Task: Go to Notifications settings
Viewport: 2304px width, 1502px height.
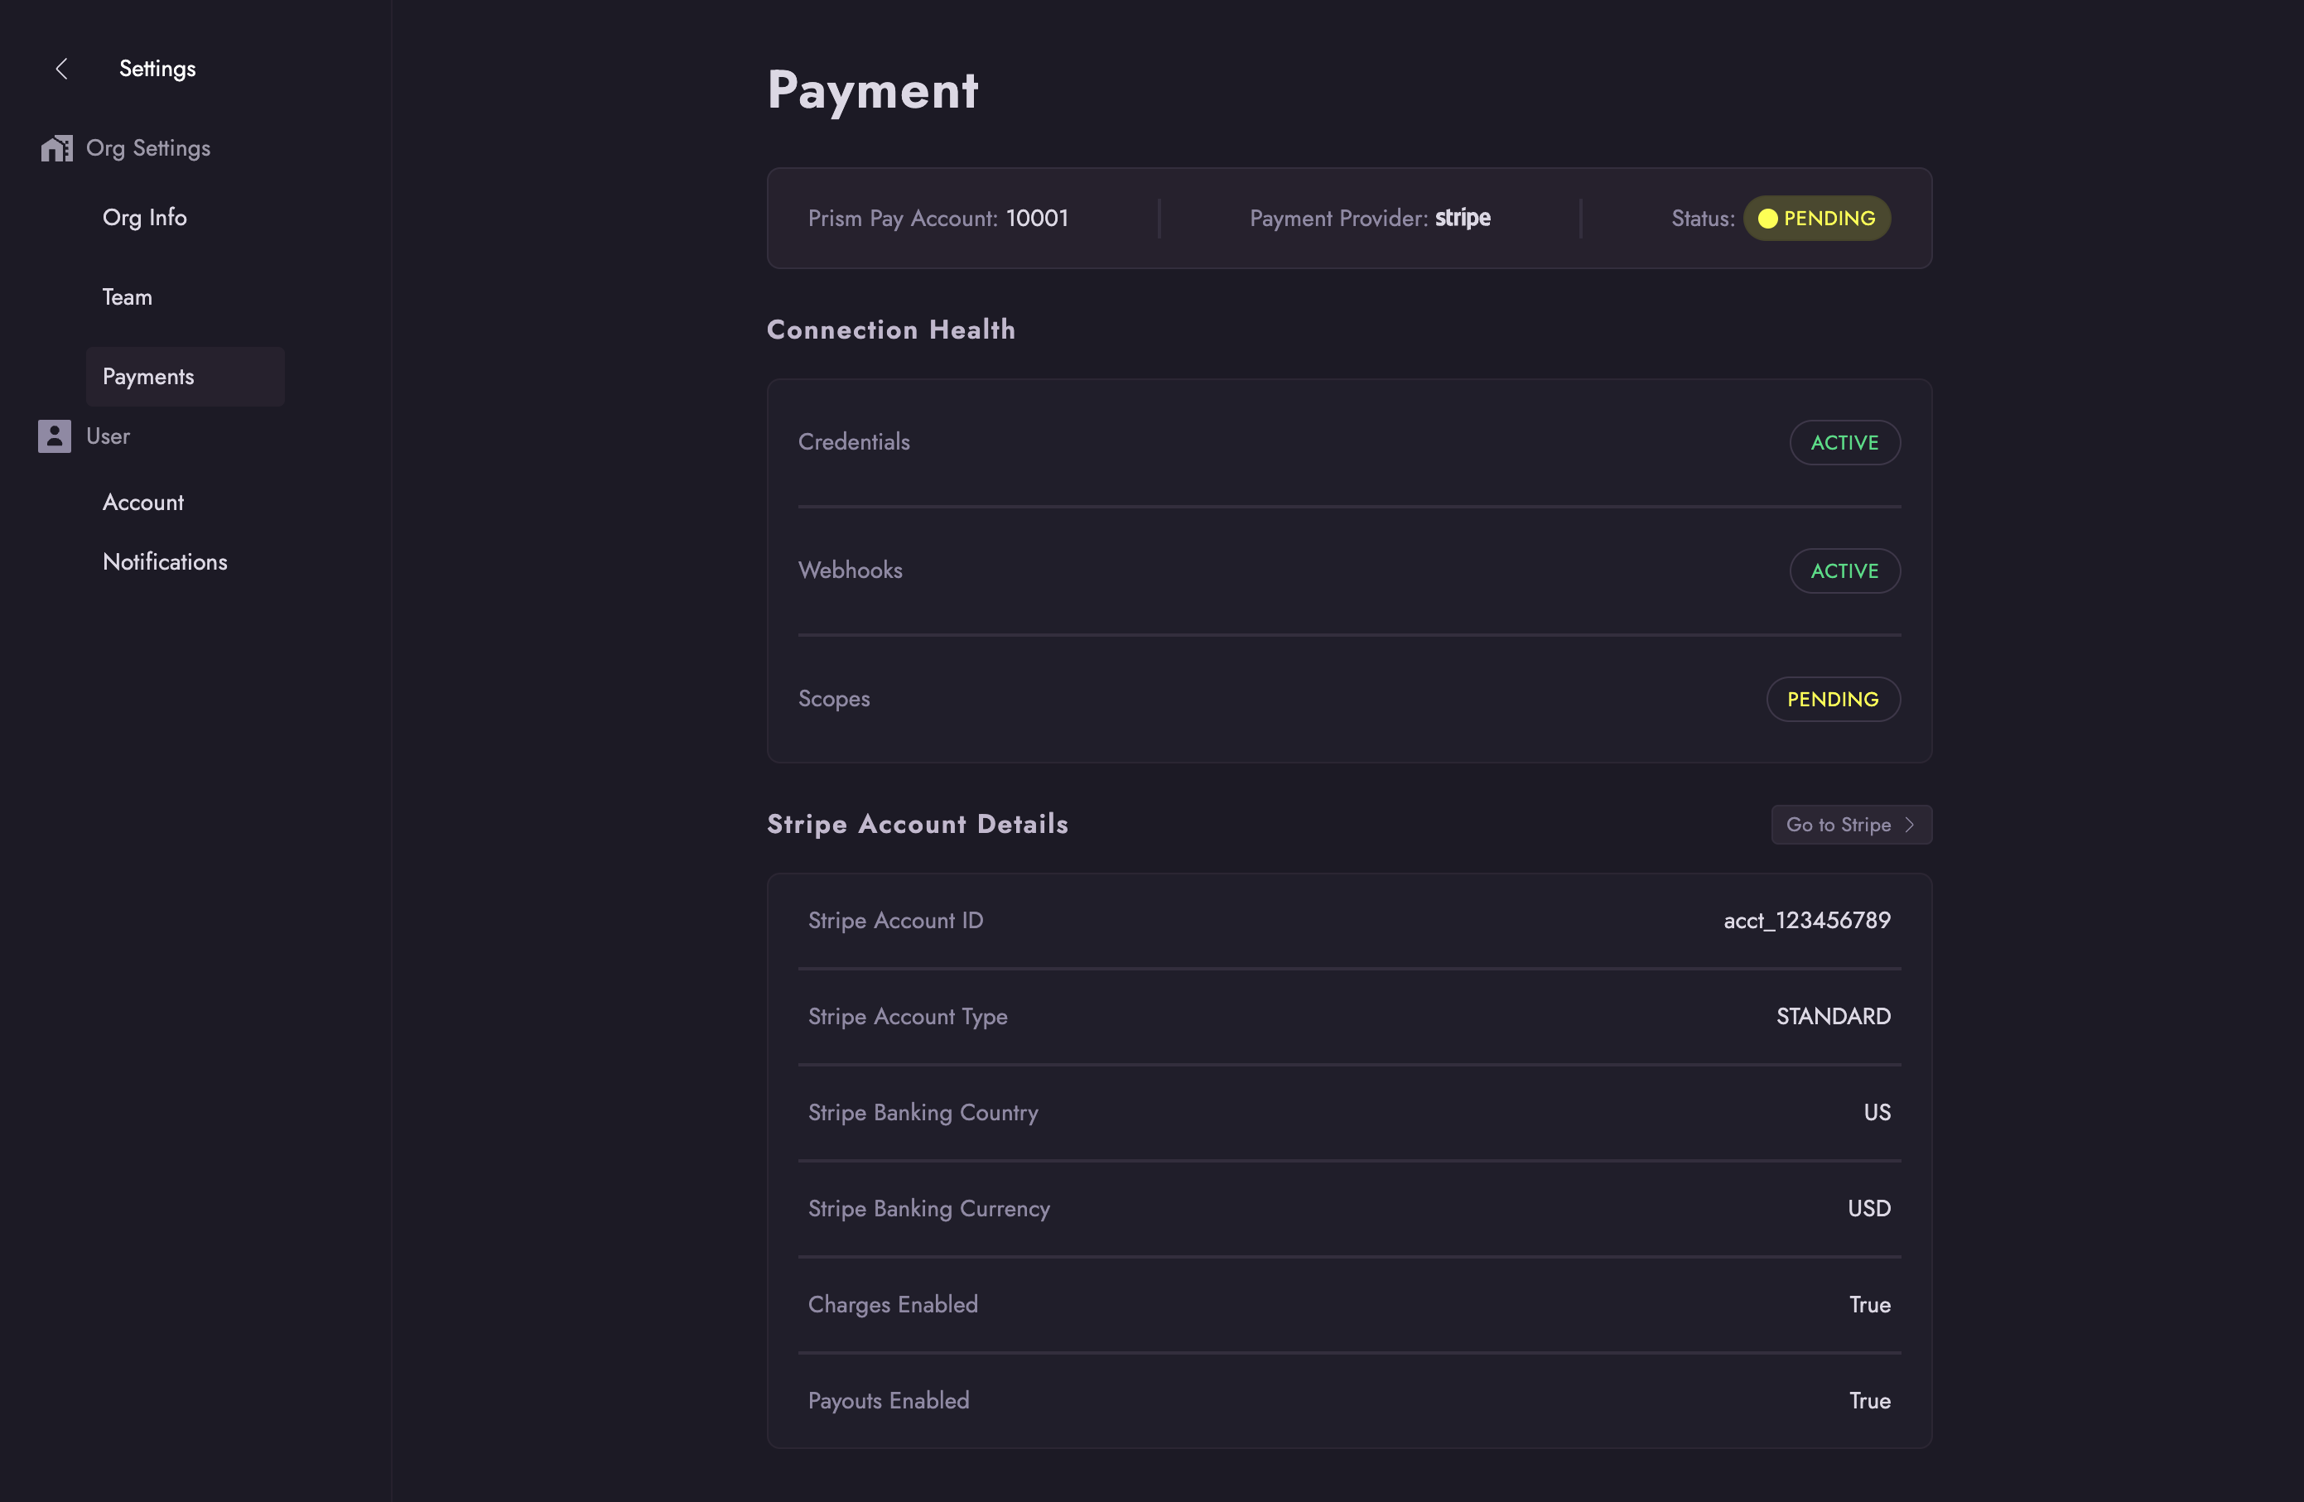Action: pos(165,562)
